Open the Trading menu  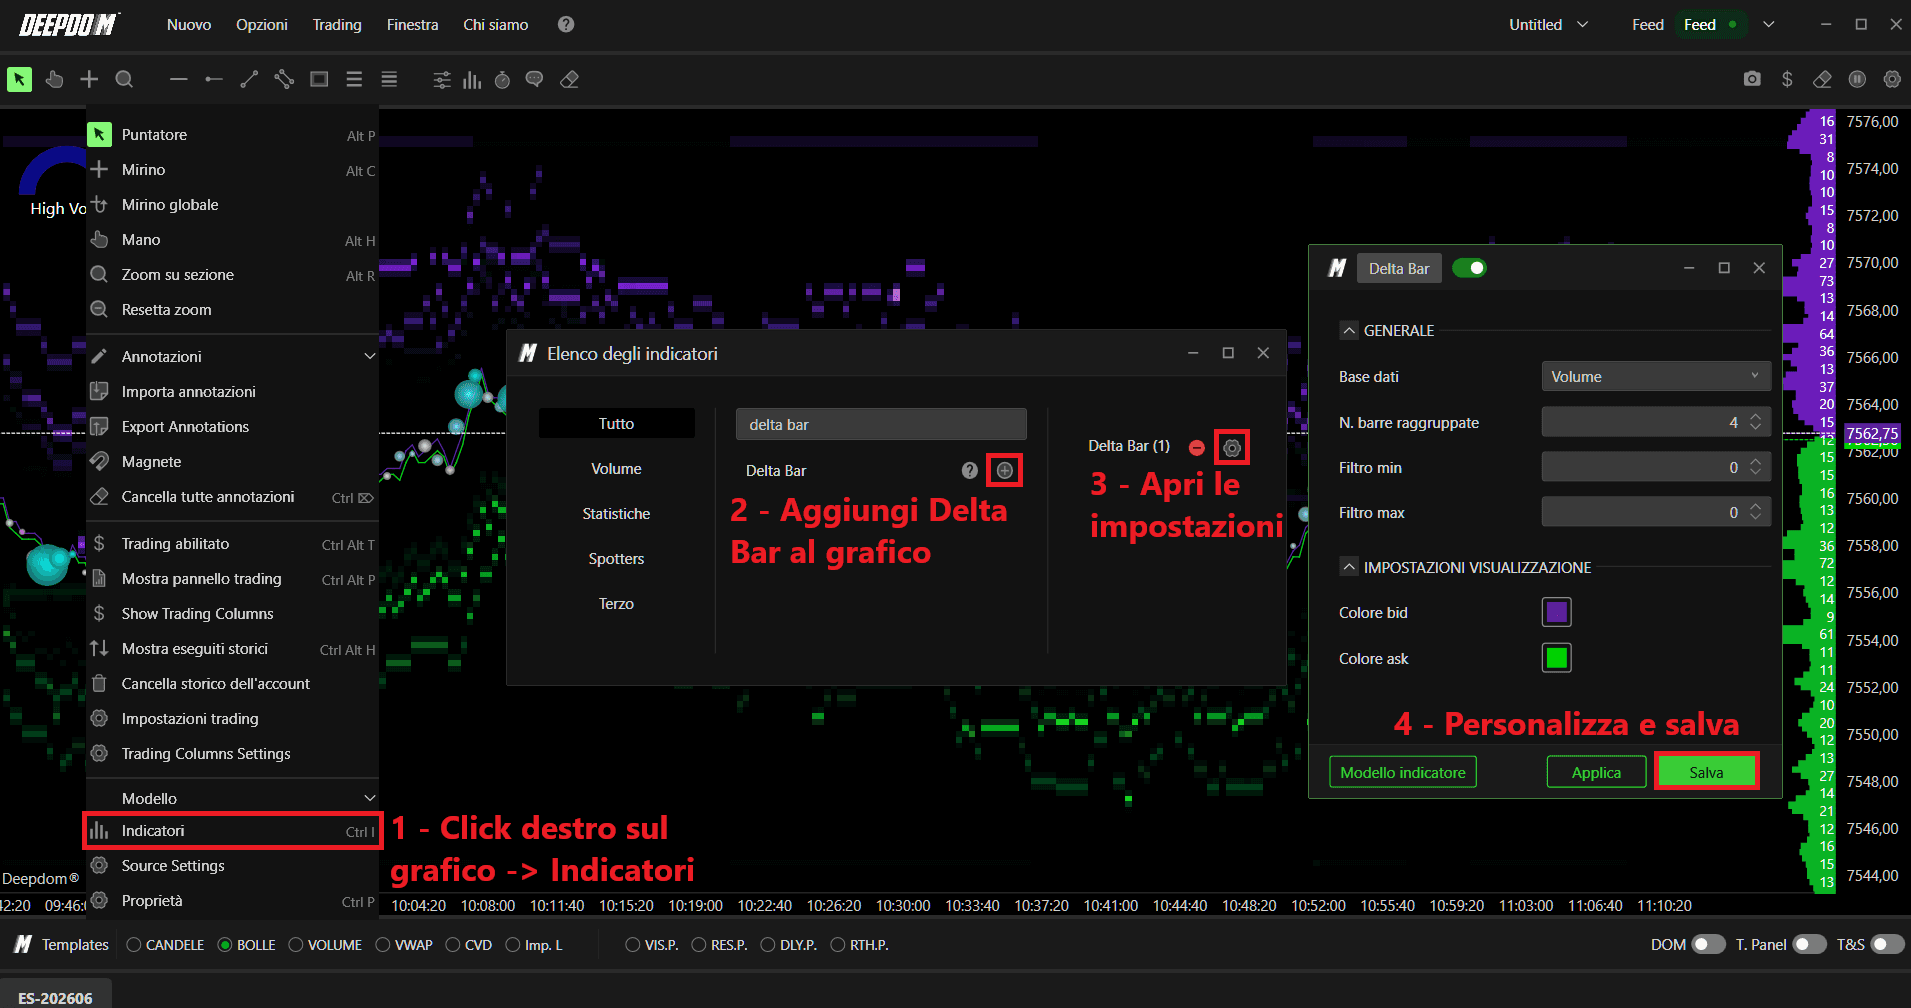tap(337, 24)
